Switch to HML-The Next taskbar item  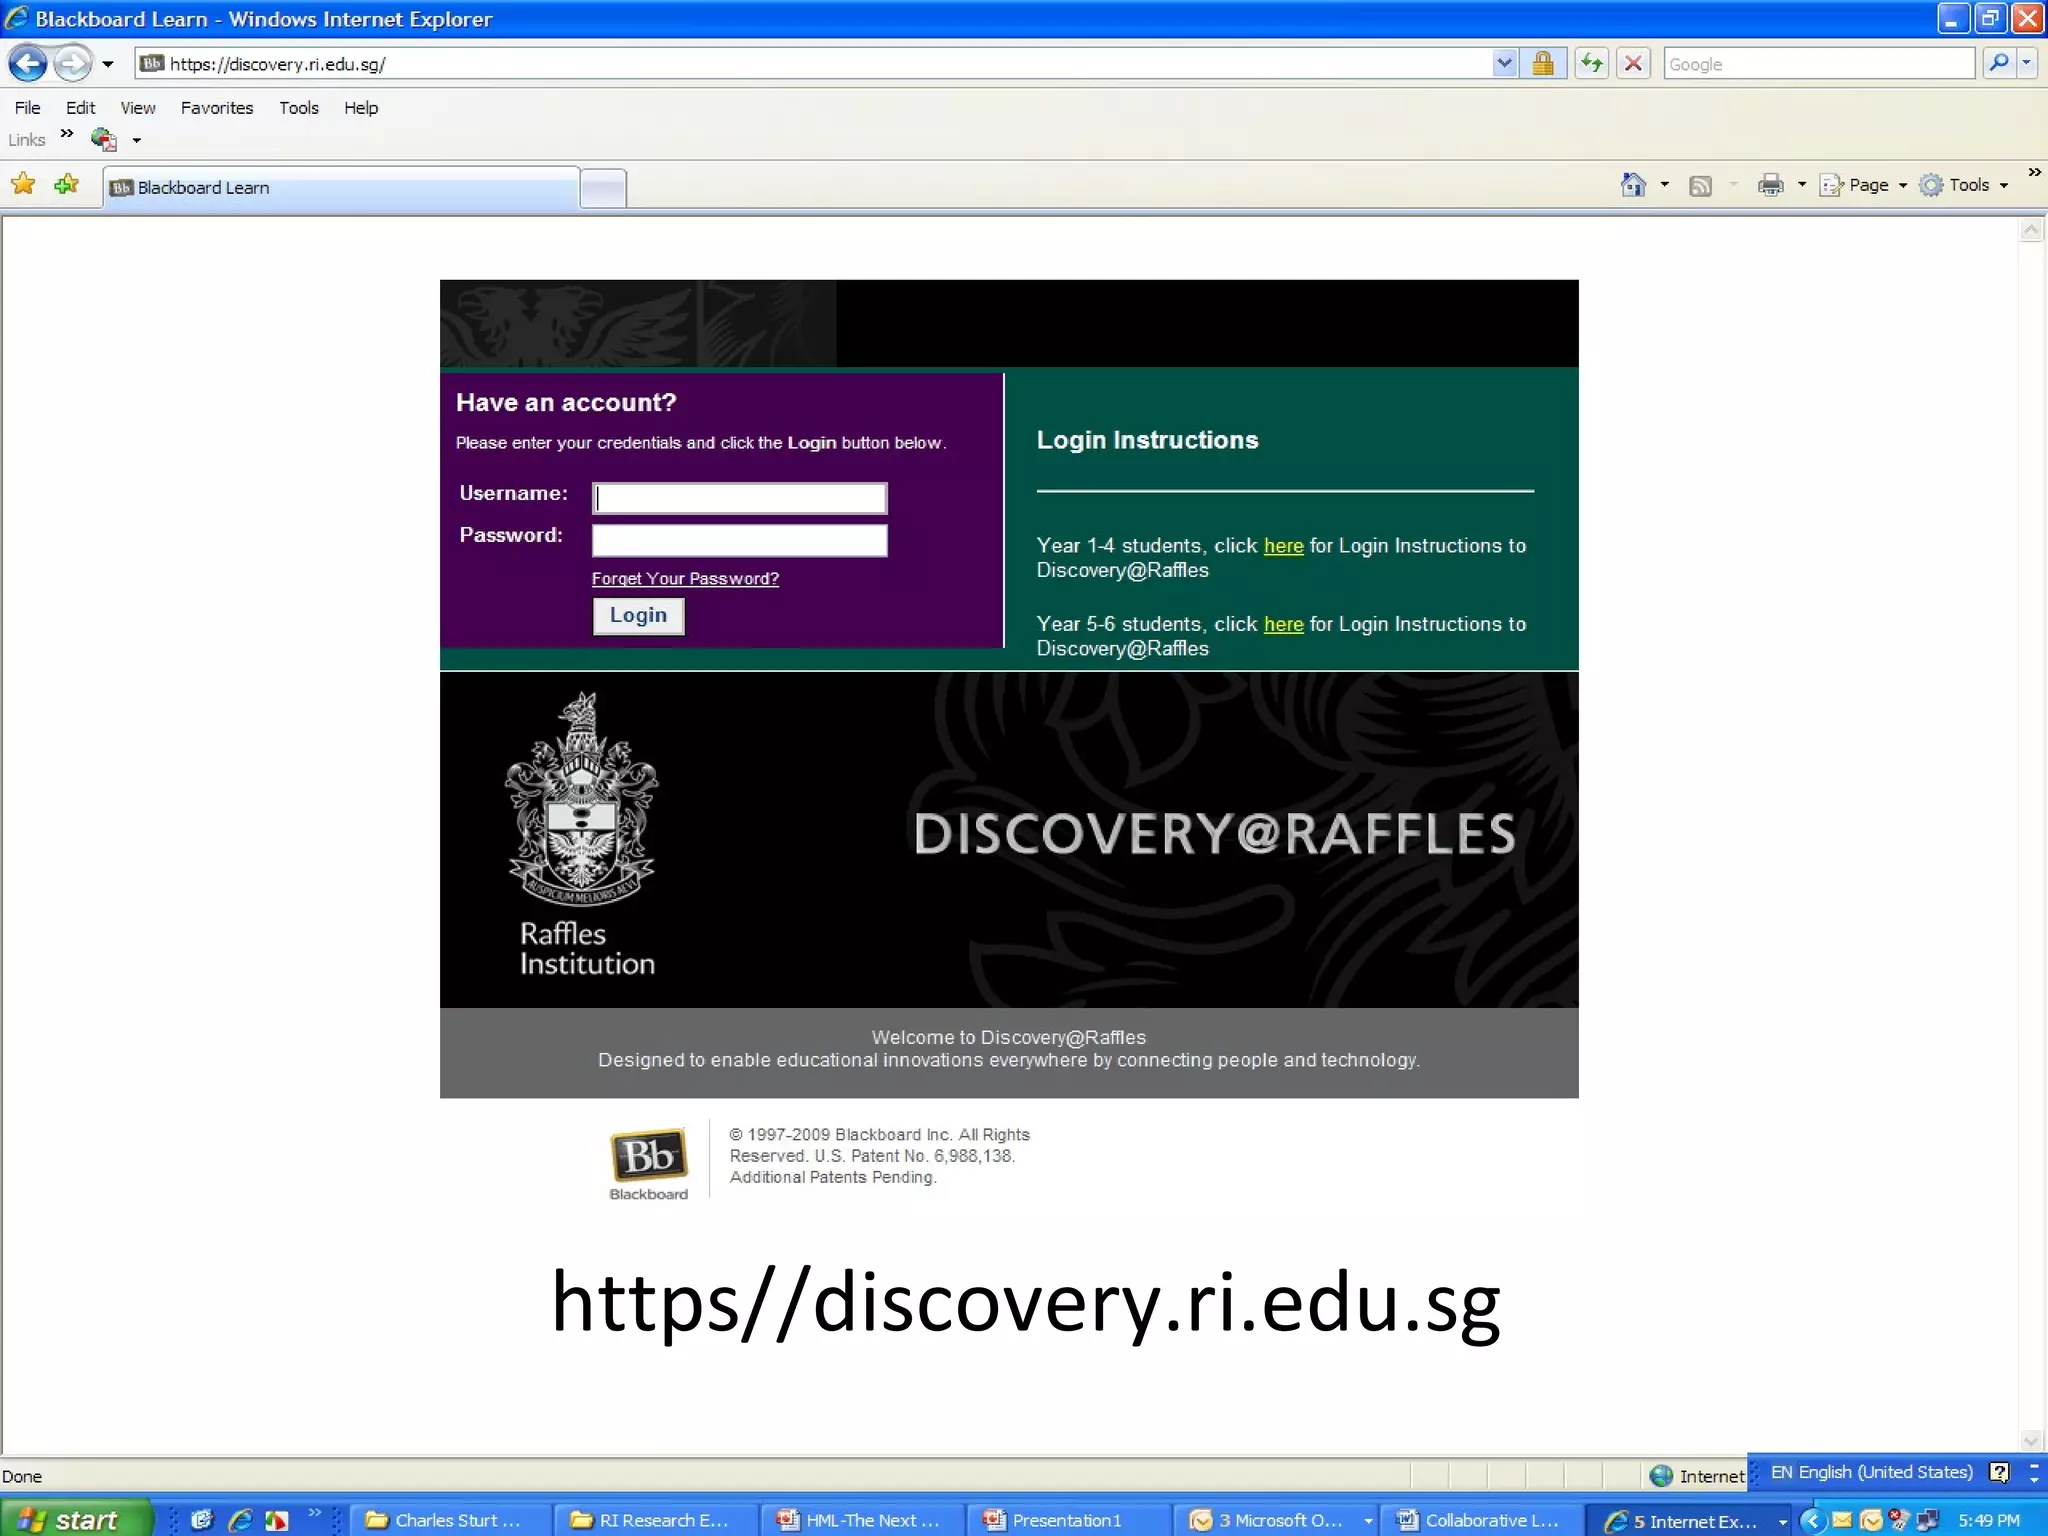(x=861, y=1520)
